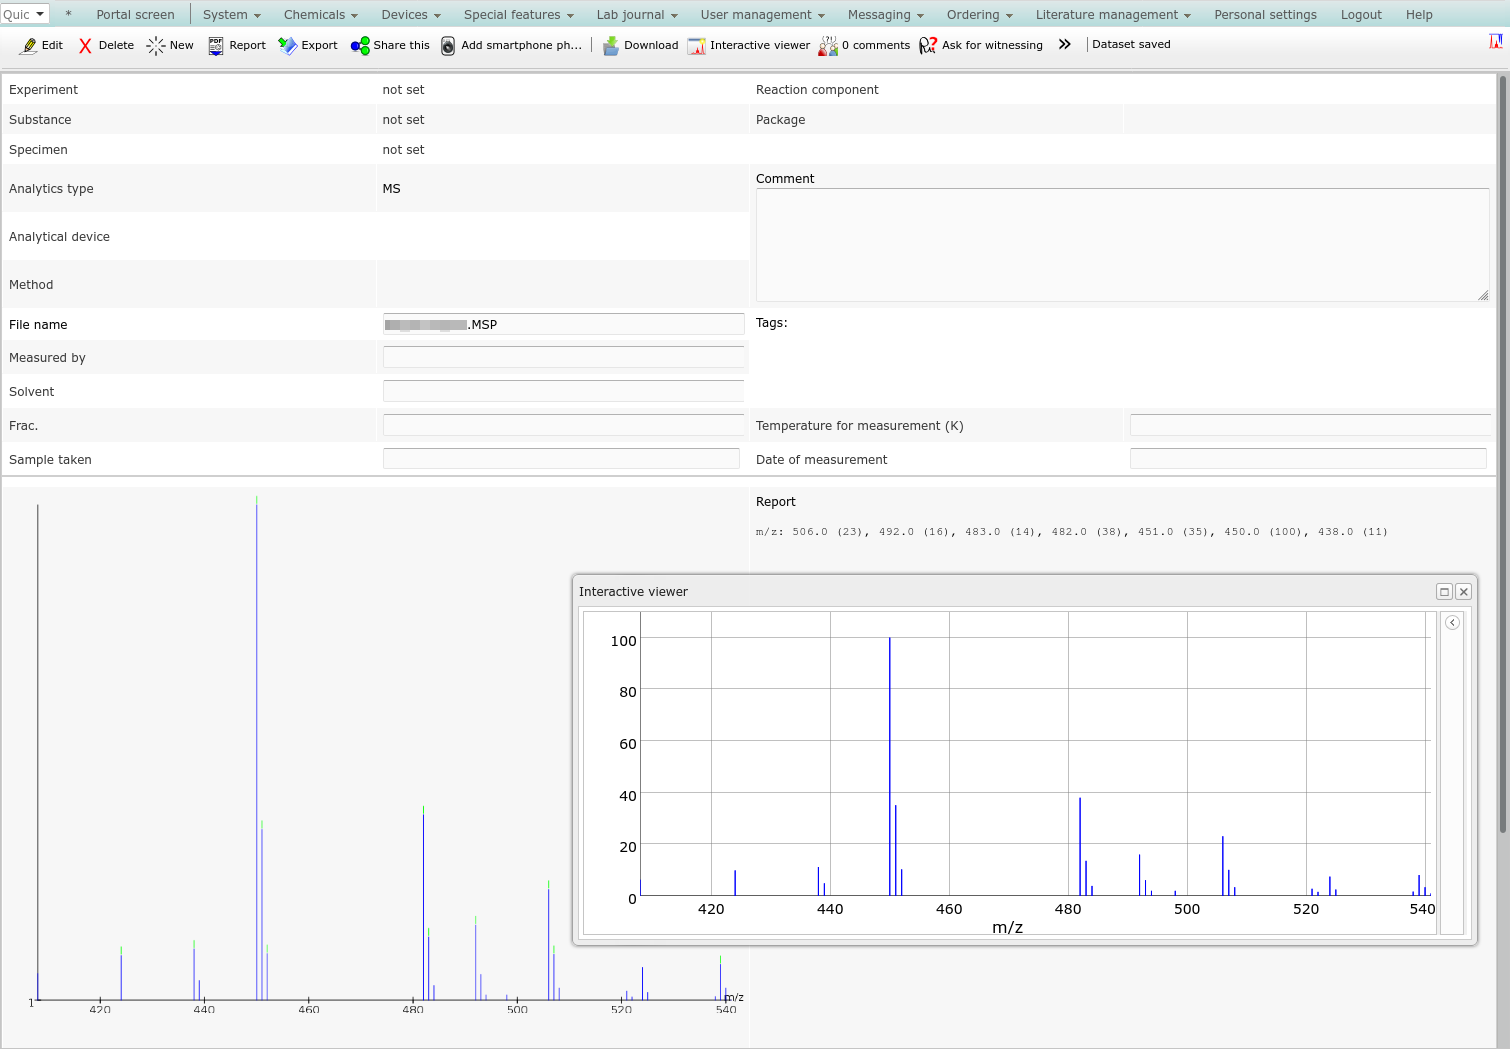Expand toolbar overflow double-chevron
Screen dimensions: 1510x1049
[x=1065, y=45]
